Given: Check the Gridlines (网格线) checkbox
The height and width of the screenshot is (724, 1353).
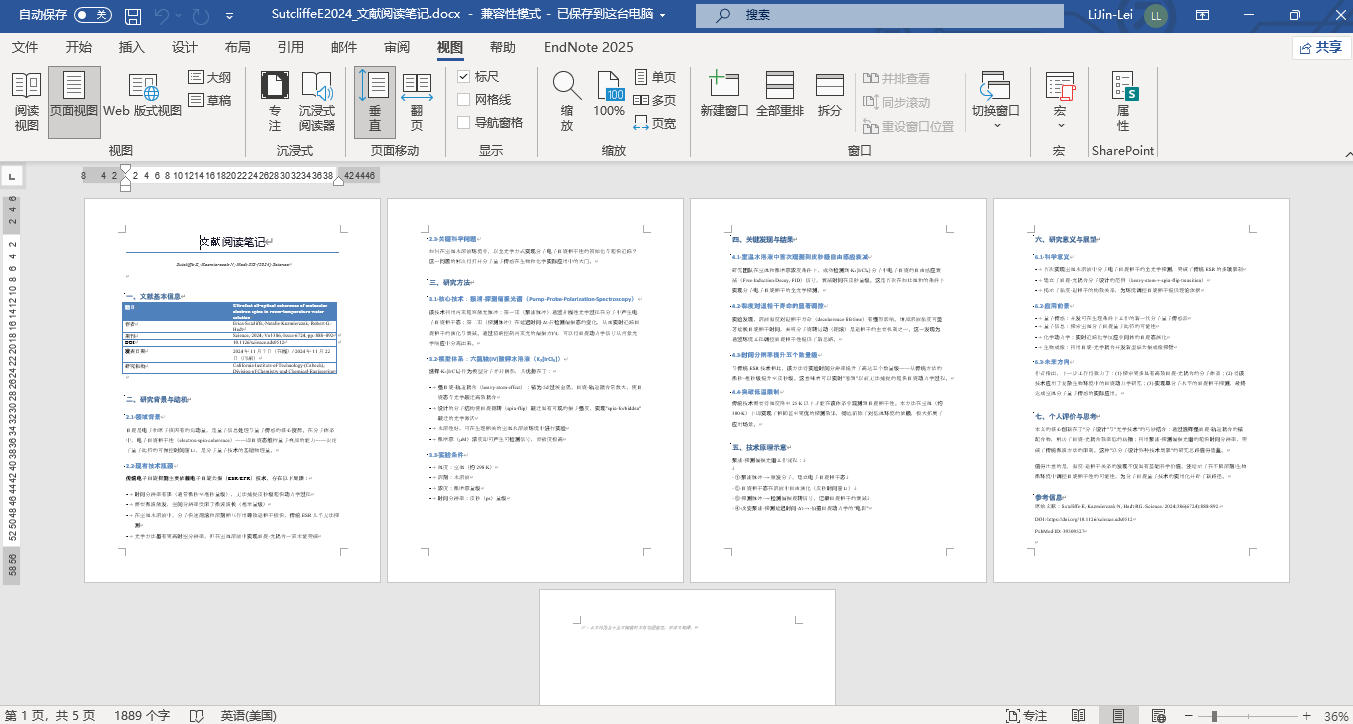Looking at the screenshot, I should pyautogui.click(x=463, y=100).
